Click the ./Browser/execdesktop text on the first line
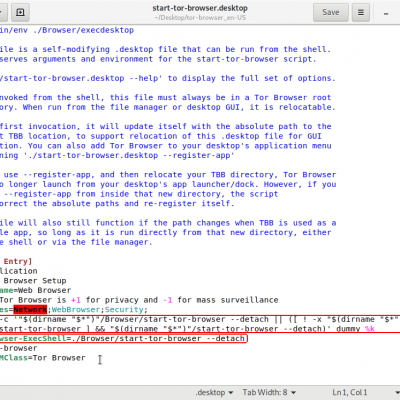This screenshot has height=400, width=400. tap(83, 30)
